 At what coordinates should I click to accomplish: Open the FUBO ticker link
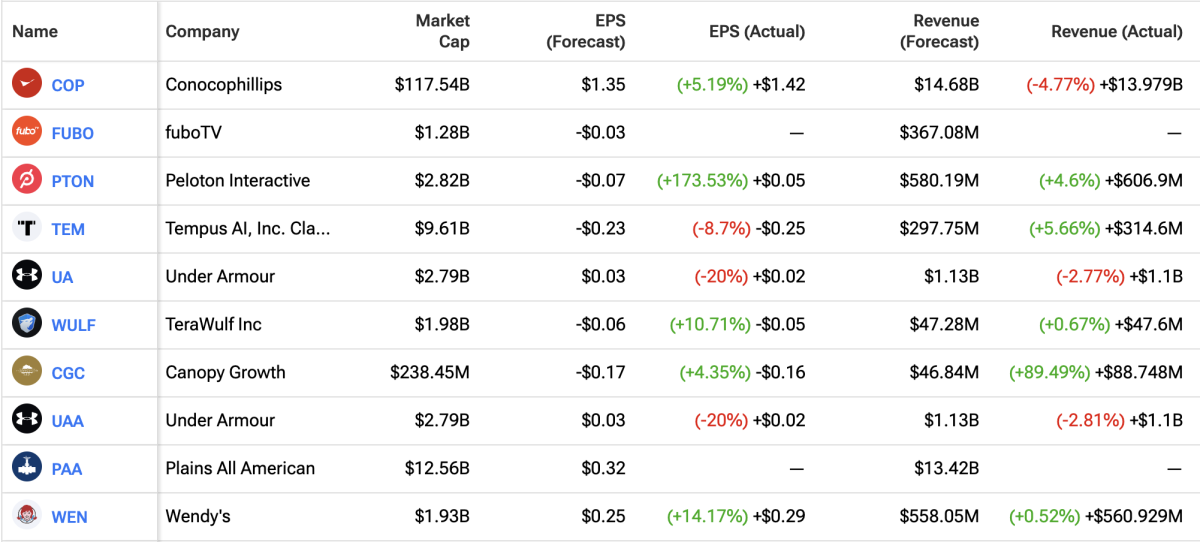[x=72, y=133]
